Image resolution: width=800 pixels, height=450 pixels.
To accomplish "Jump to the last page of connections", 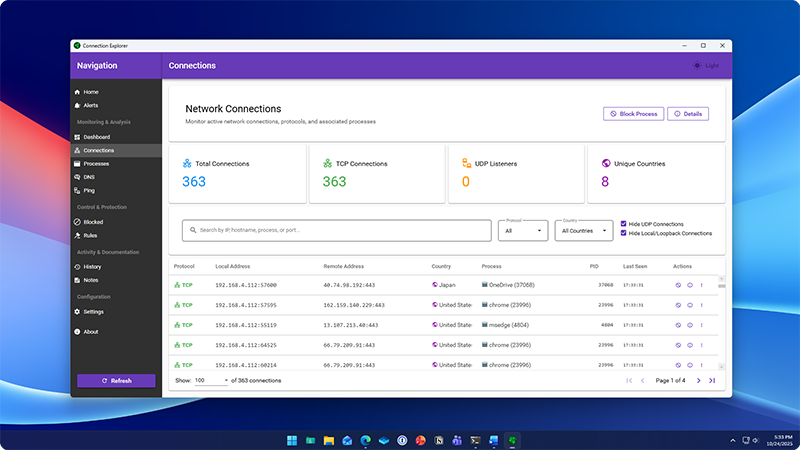I will click(712, 381).
